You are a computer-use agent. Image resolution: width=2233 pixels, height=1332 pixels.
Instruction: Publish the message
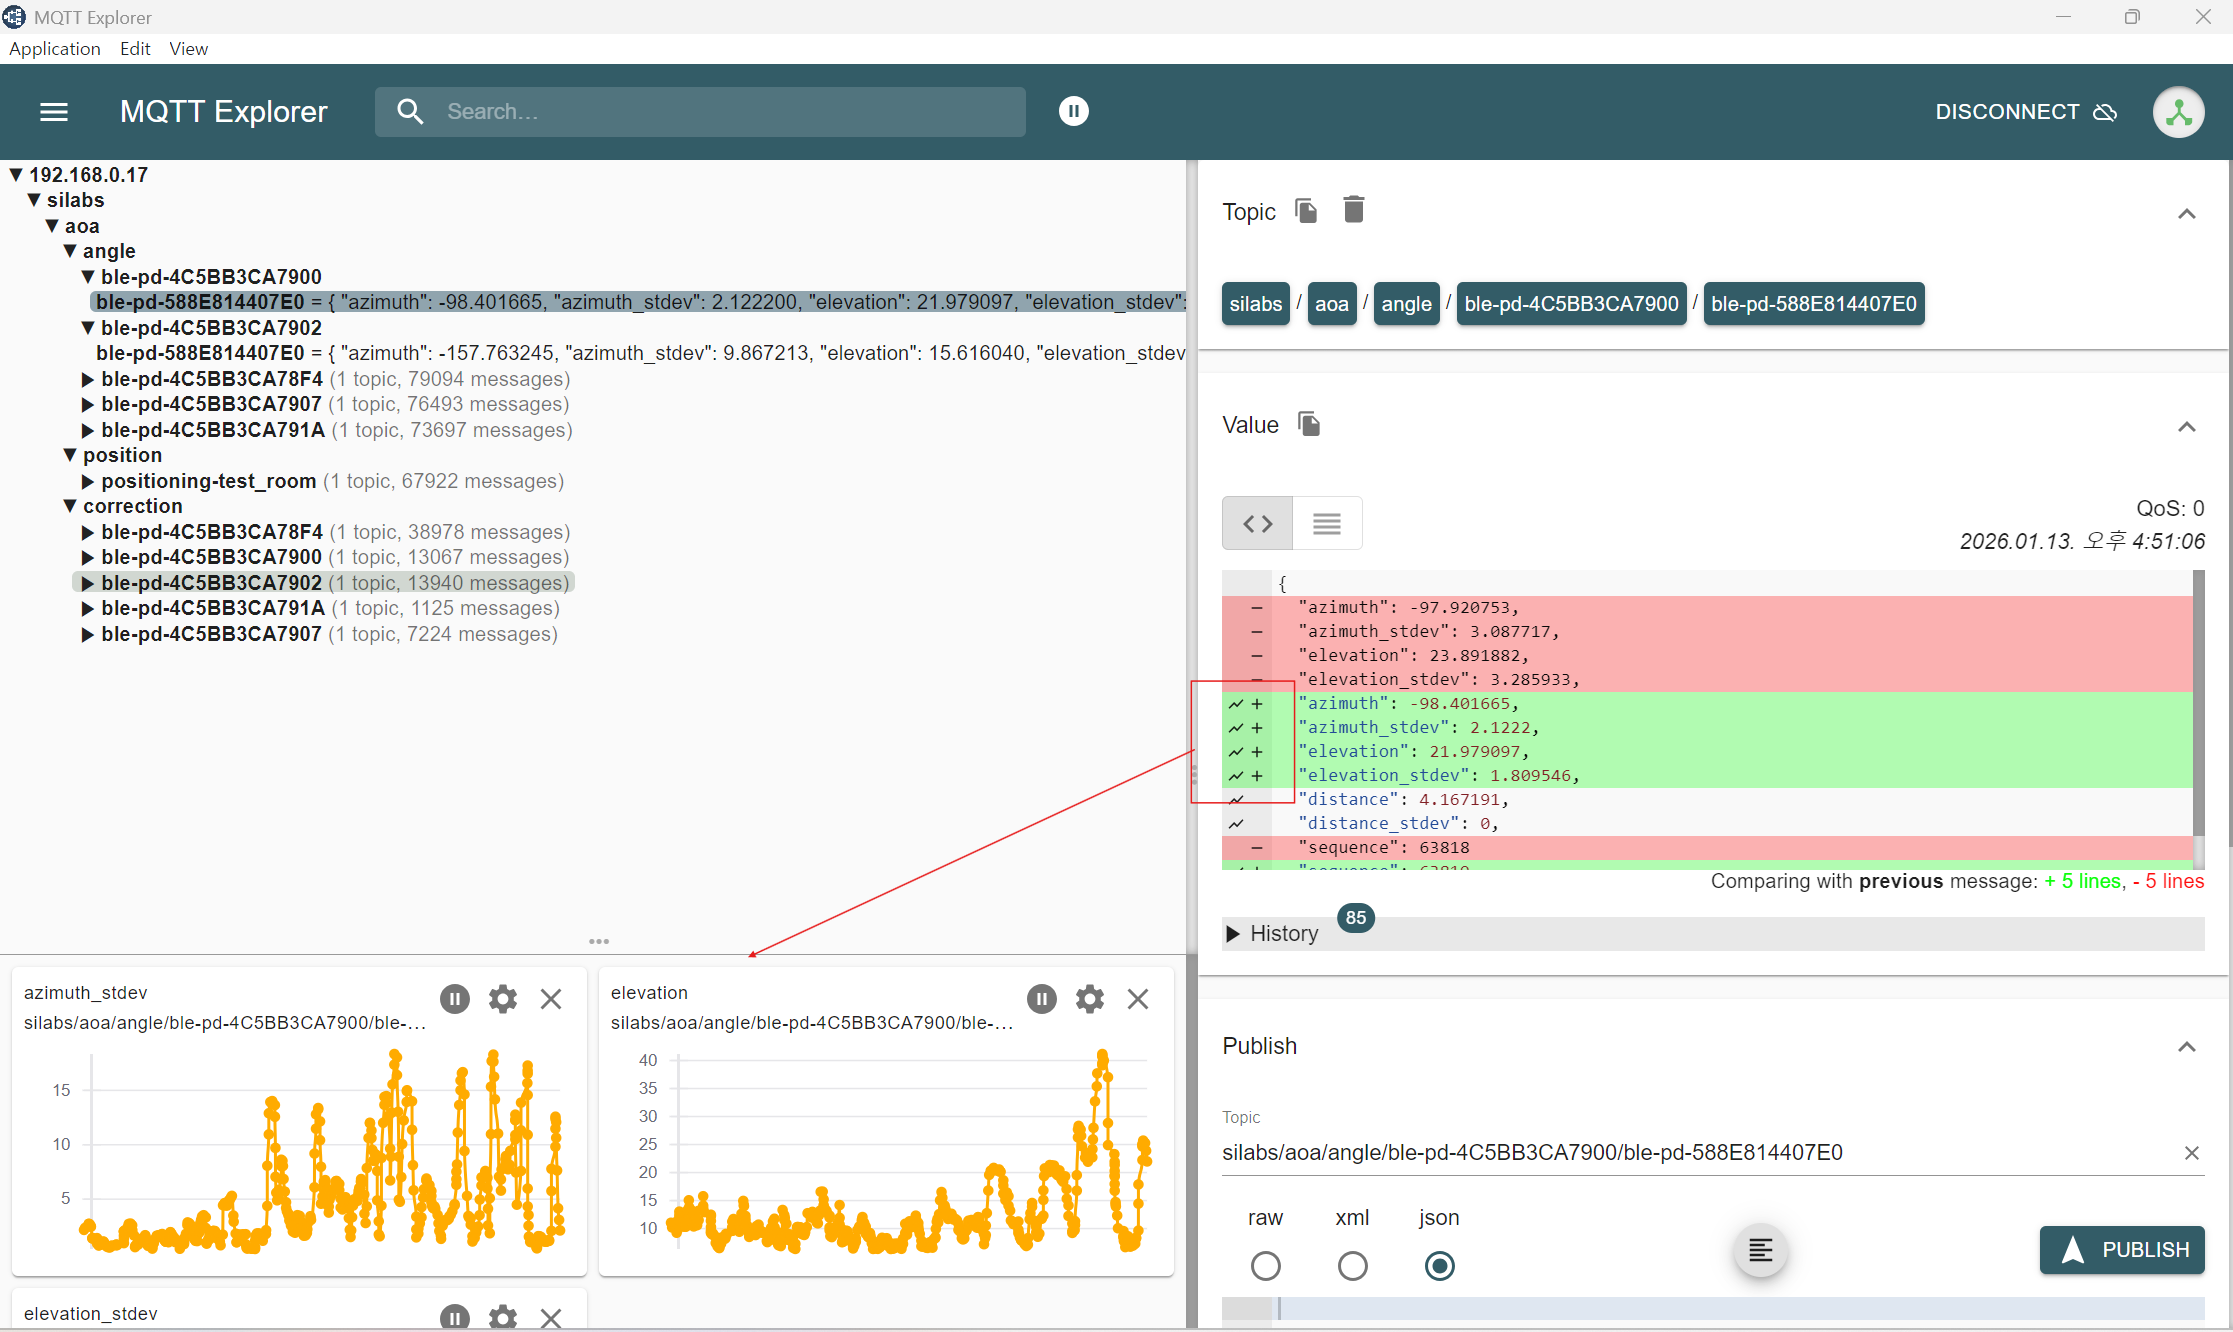click(2122, 1250)
